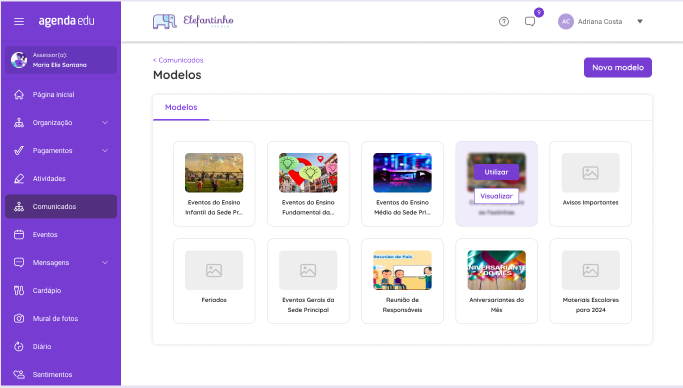Expand the Pagamentos submenu chevron

click(x=105, y=151)
